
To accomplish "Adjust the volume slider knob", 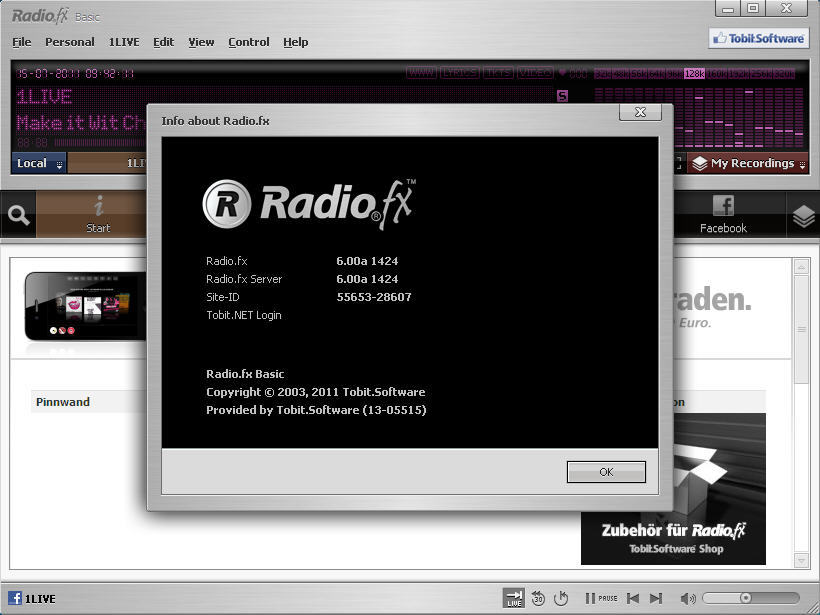I will 745,598.
